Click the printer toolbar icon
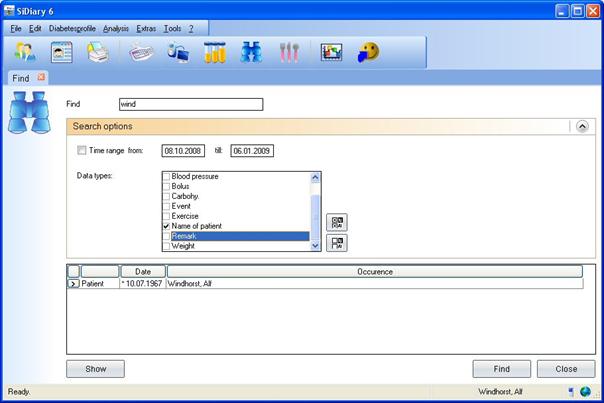The image size is (604, 403). point(97,53)
